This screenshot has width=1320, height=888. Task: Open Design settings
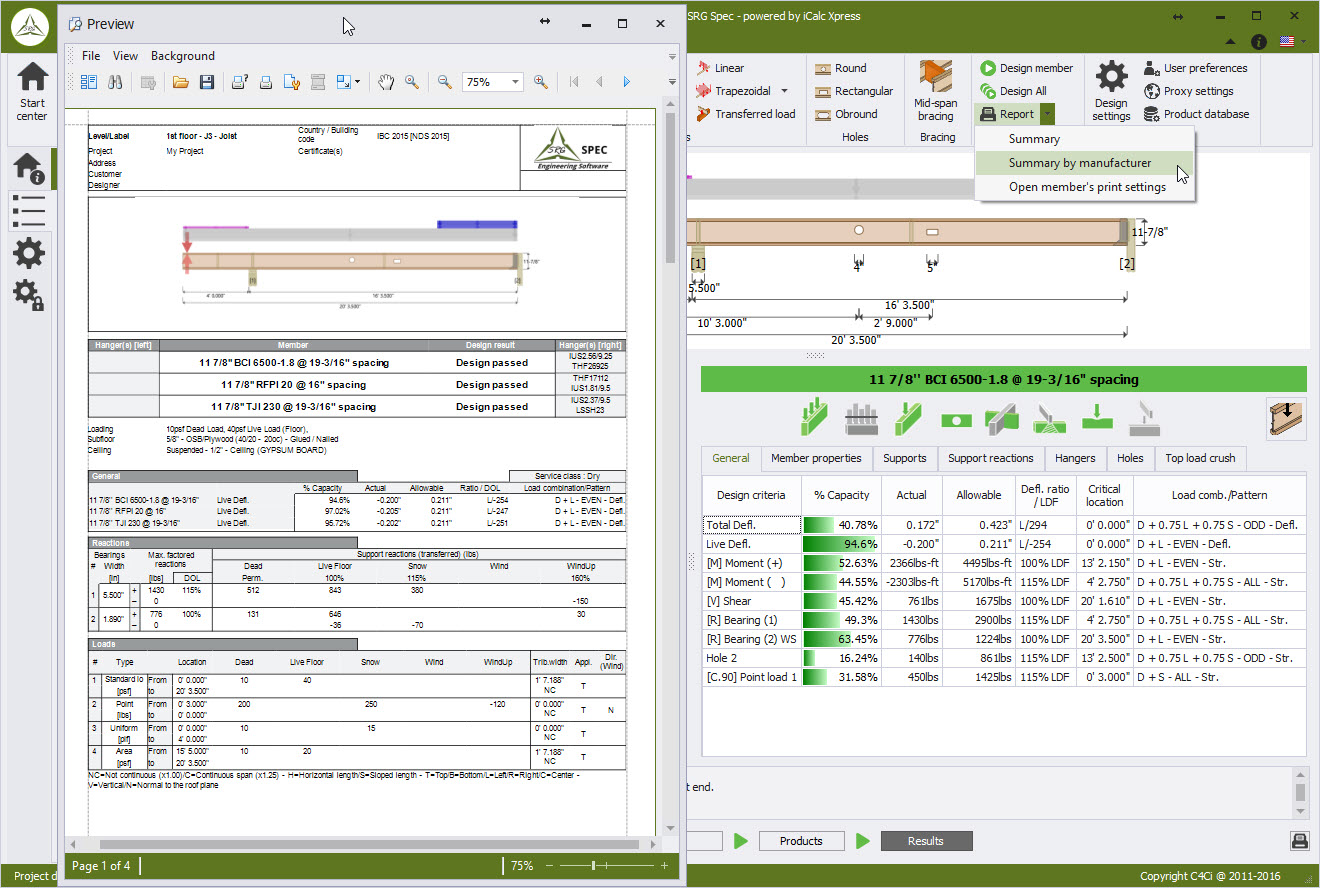(1111, 91)
